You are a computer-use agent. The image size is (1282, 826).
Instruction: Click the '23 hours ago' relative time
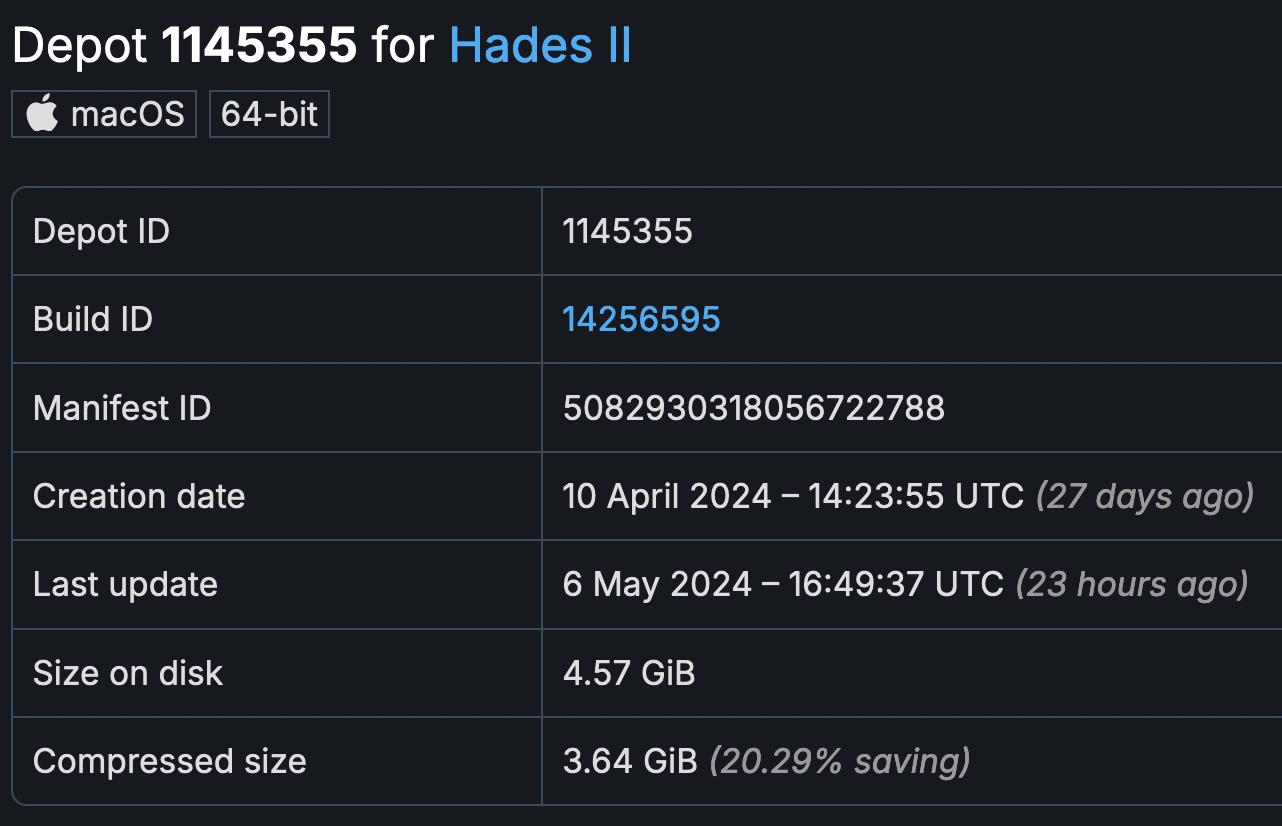point(1131,584)
